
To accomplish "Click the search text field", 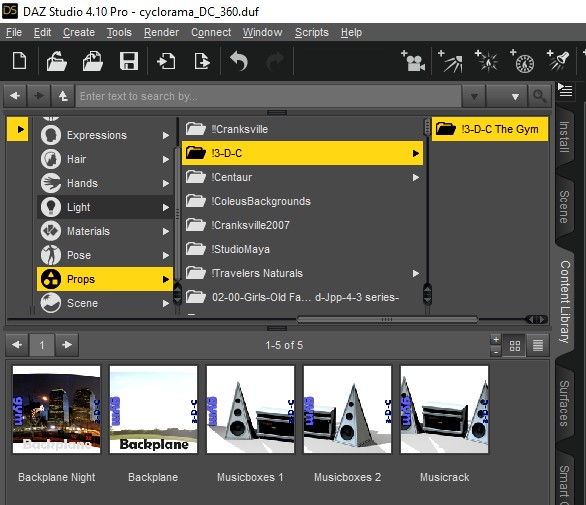I will click(x=268, y=96).
